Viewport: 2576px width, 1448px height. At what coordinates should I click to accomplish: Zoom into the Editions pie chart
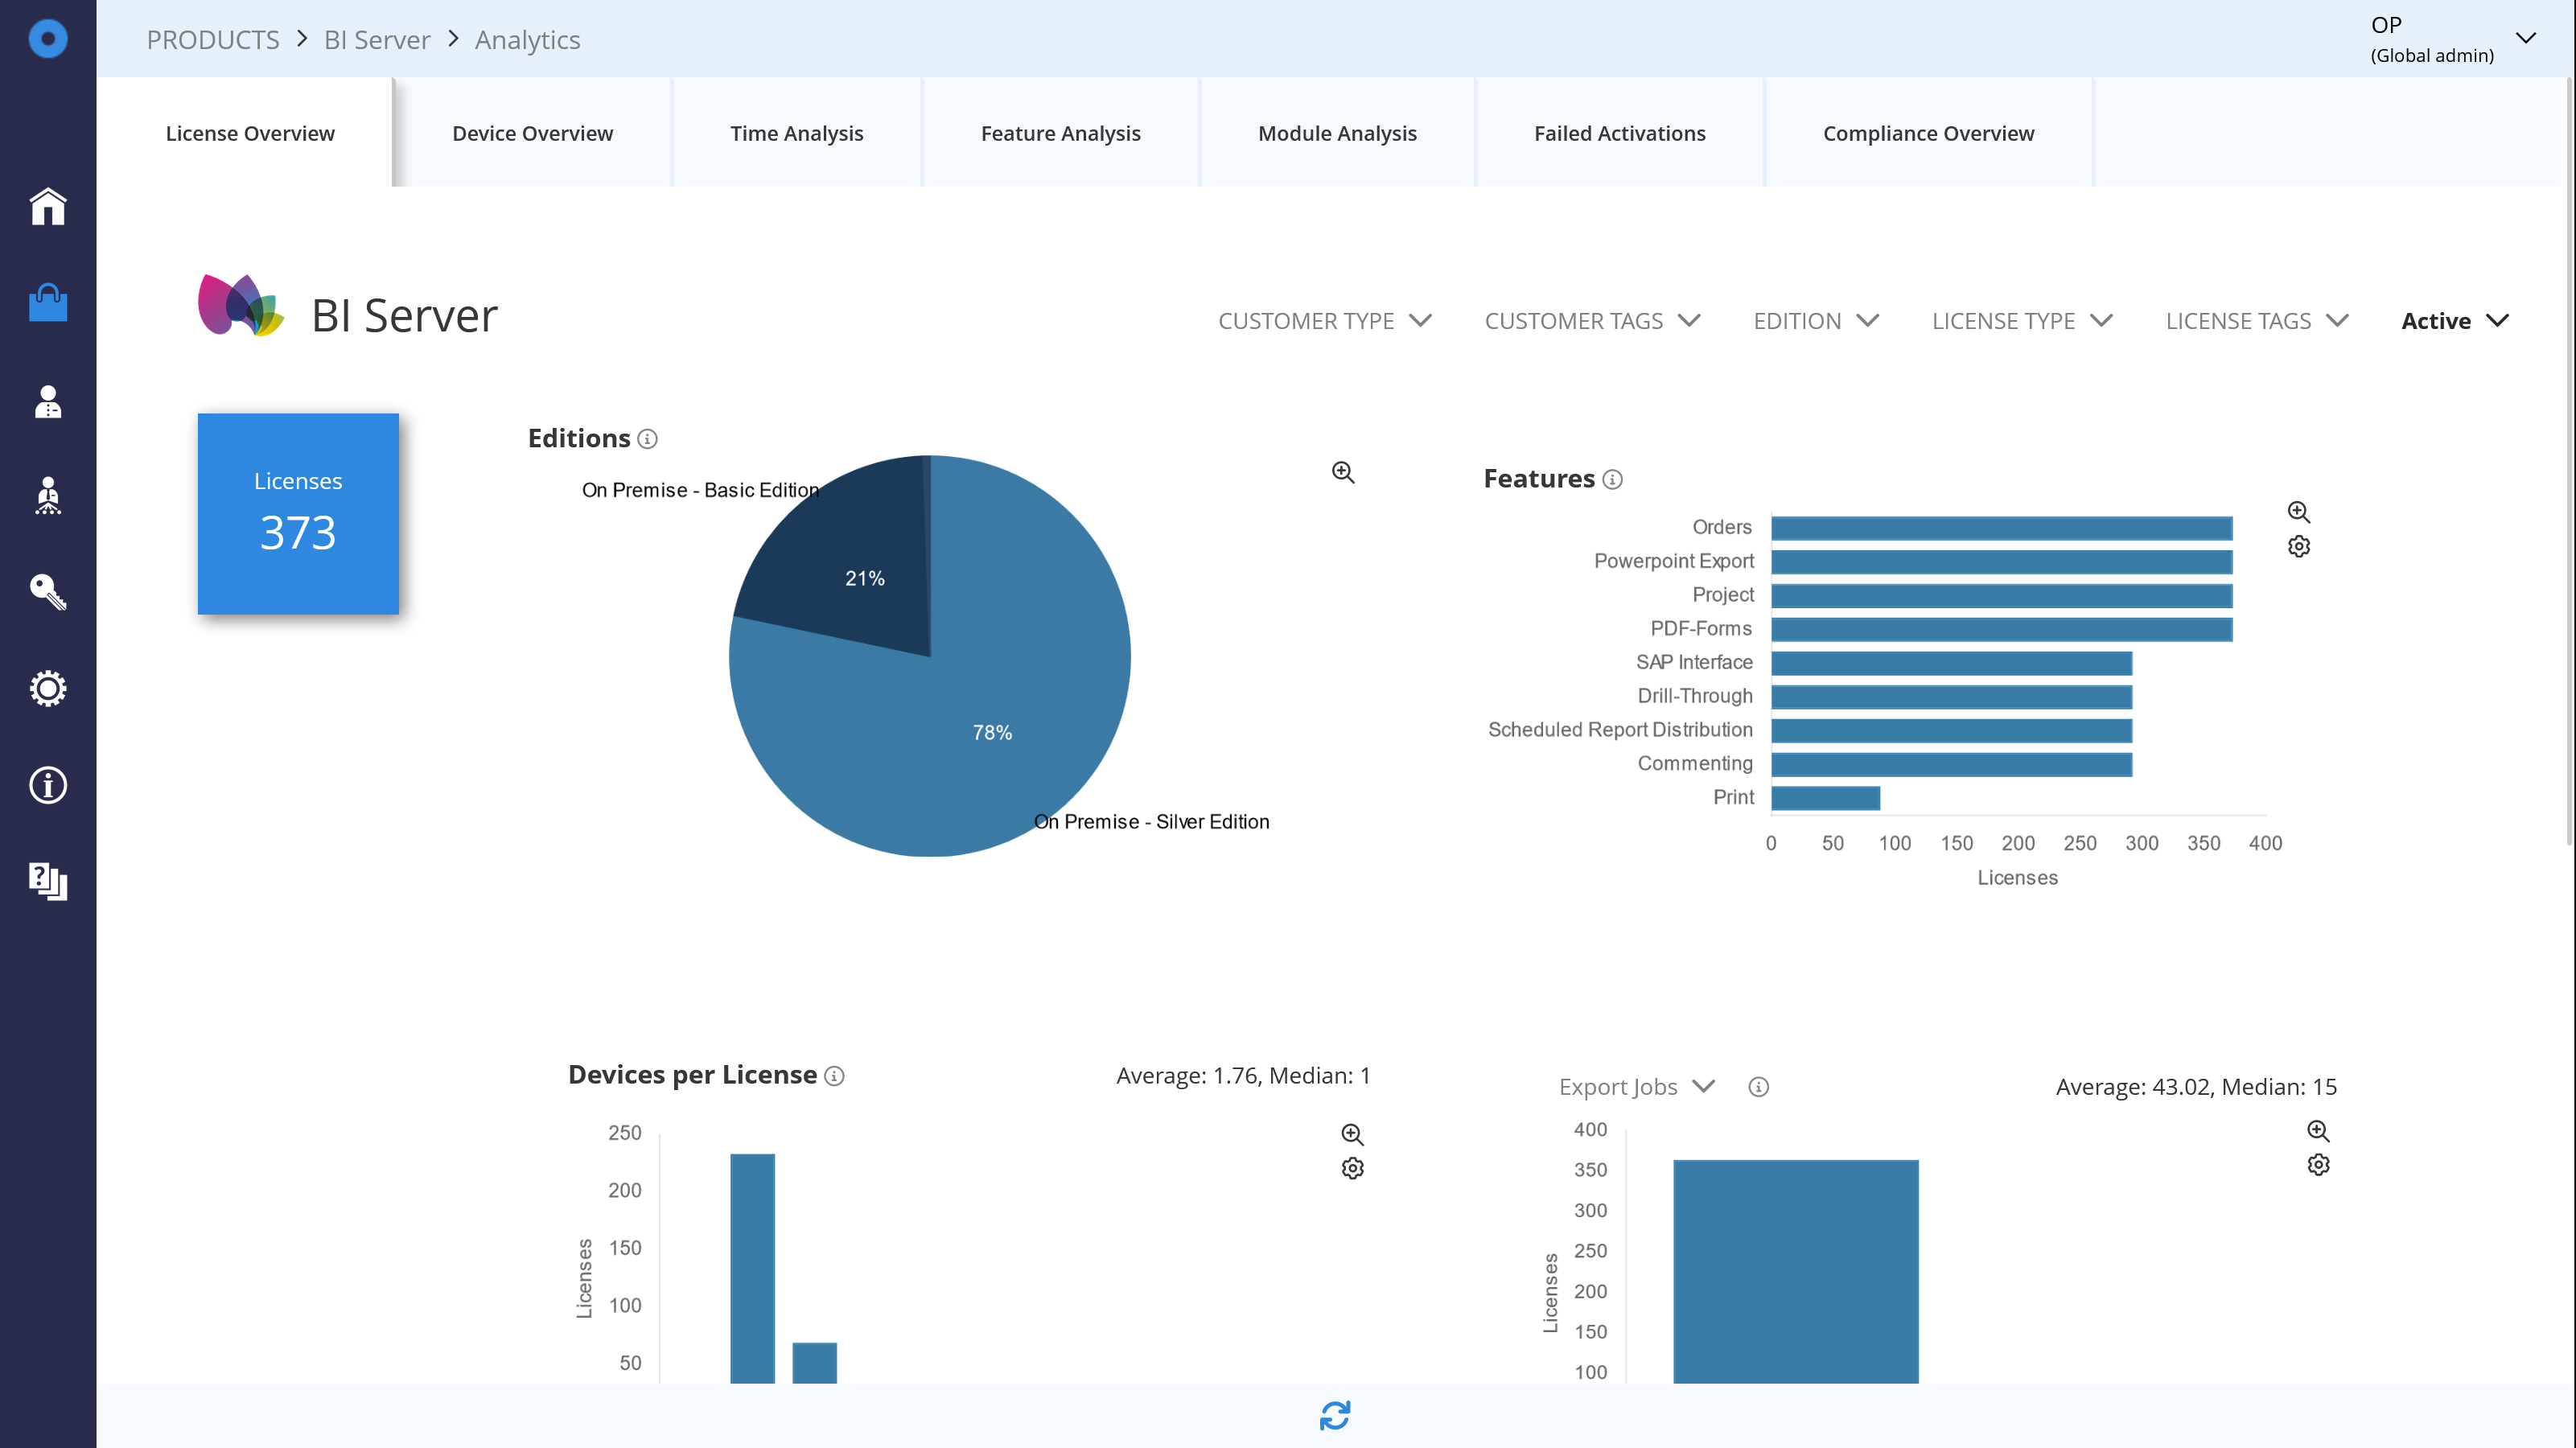(x=1343, y=472)
